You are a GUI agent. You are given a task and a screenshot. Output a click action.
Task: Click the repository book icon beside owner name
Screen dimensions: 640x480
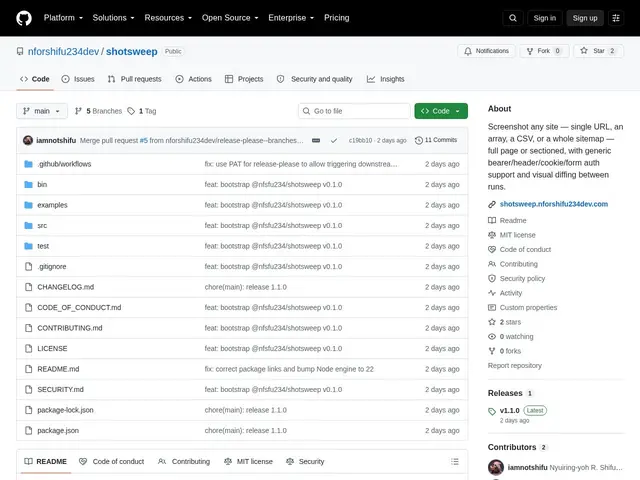[x=20, y=51]
